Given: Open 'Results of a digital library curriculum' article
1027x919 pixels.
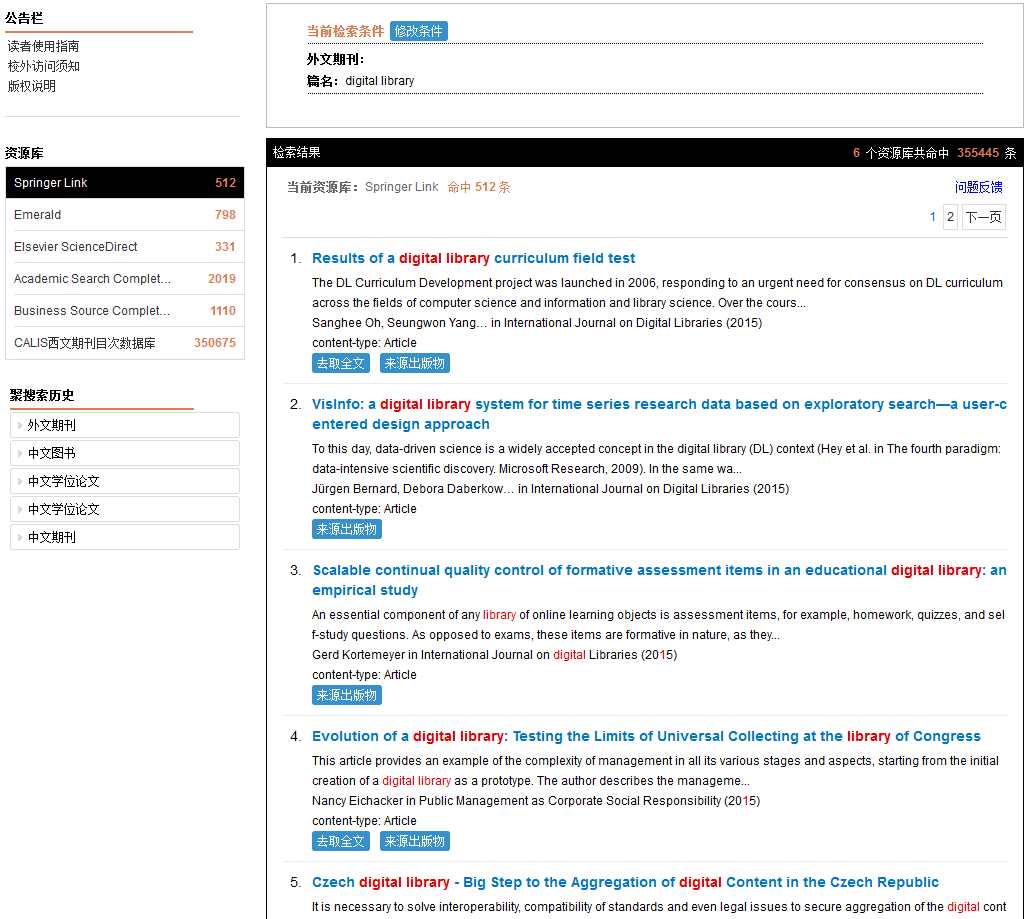Looking at the screenshot, I should point(473,258).
